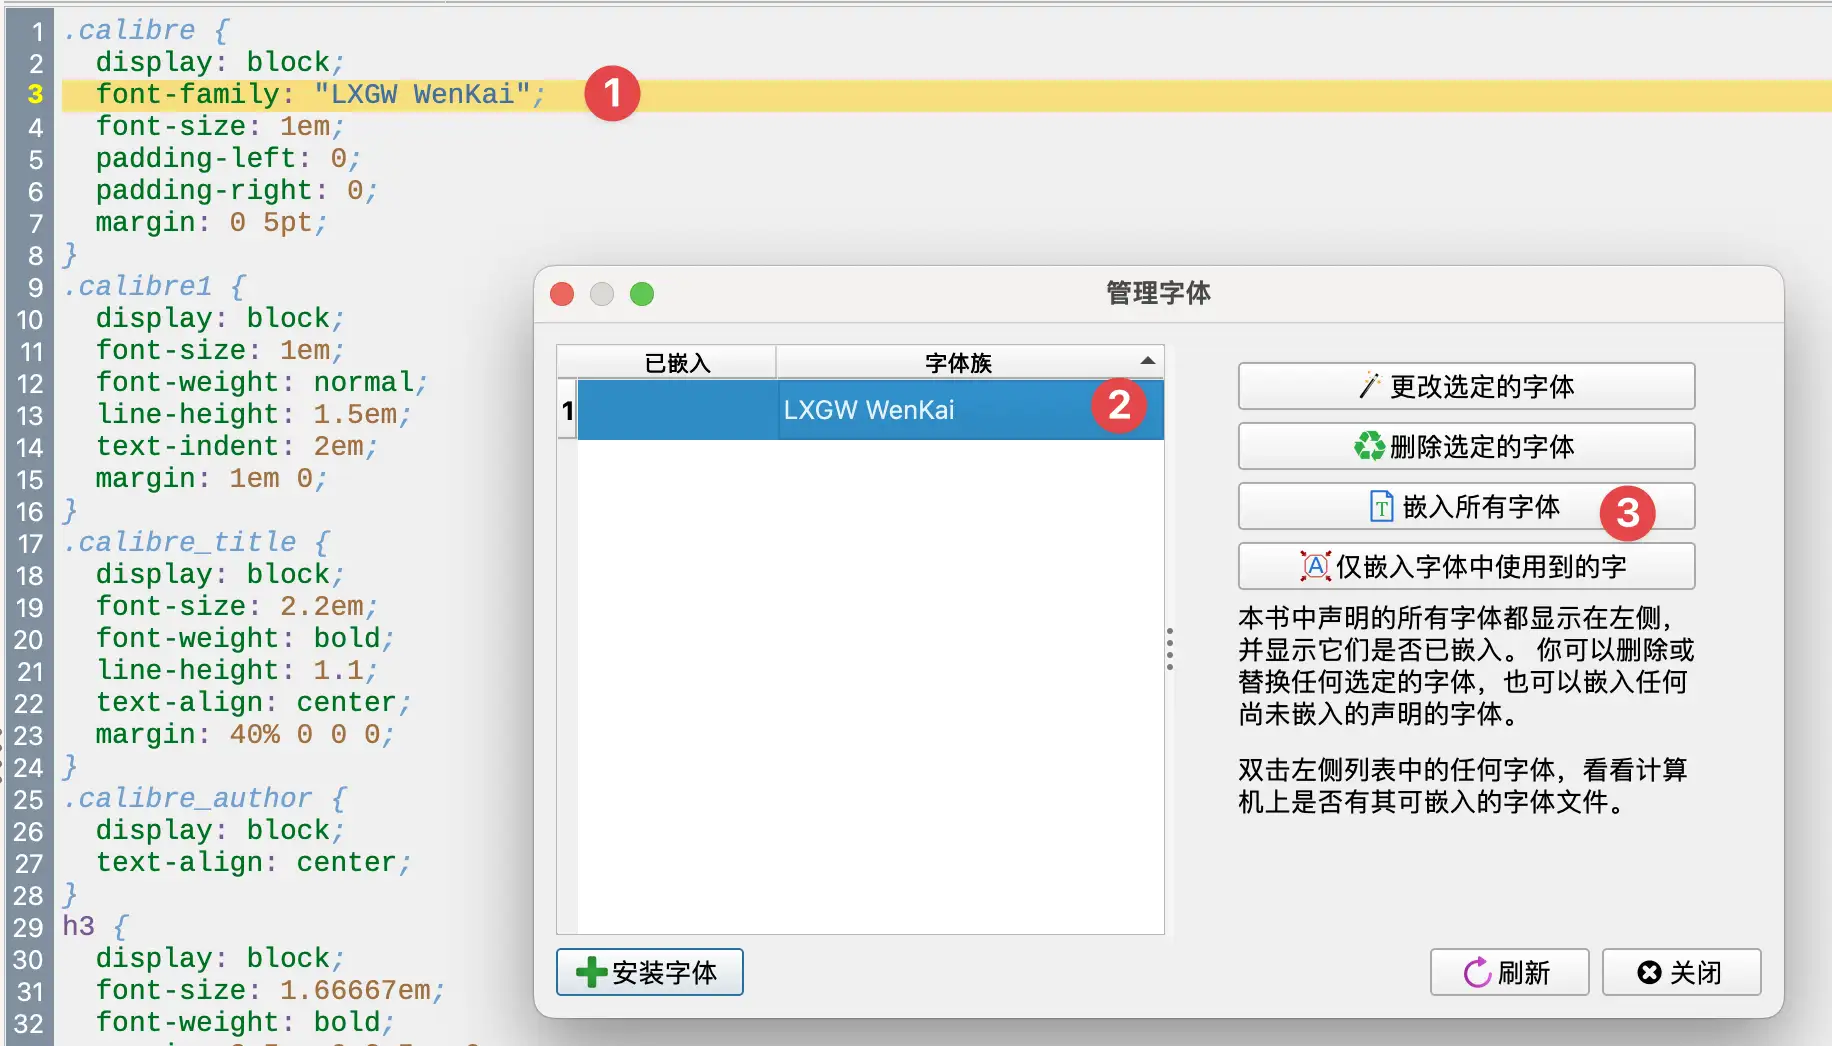
Task: Click the dotted splitter handle in dialog
Action: pos(1169,649)
